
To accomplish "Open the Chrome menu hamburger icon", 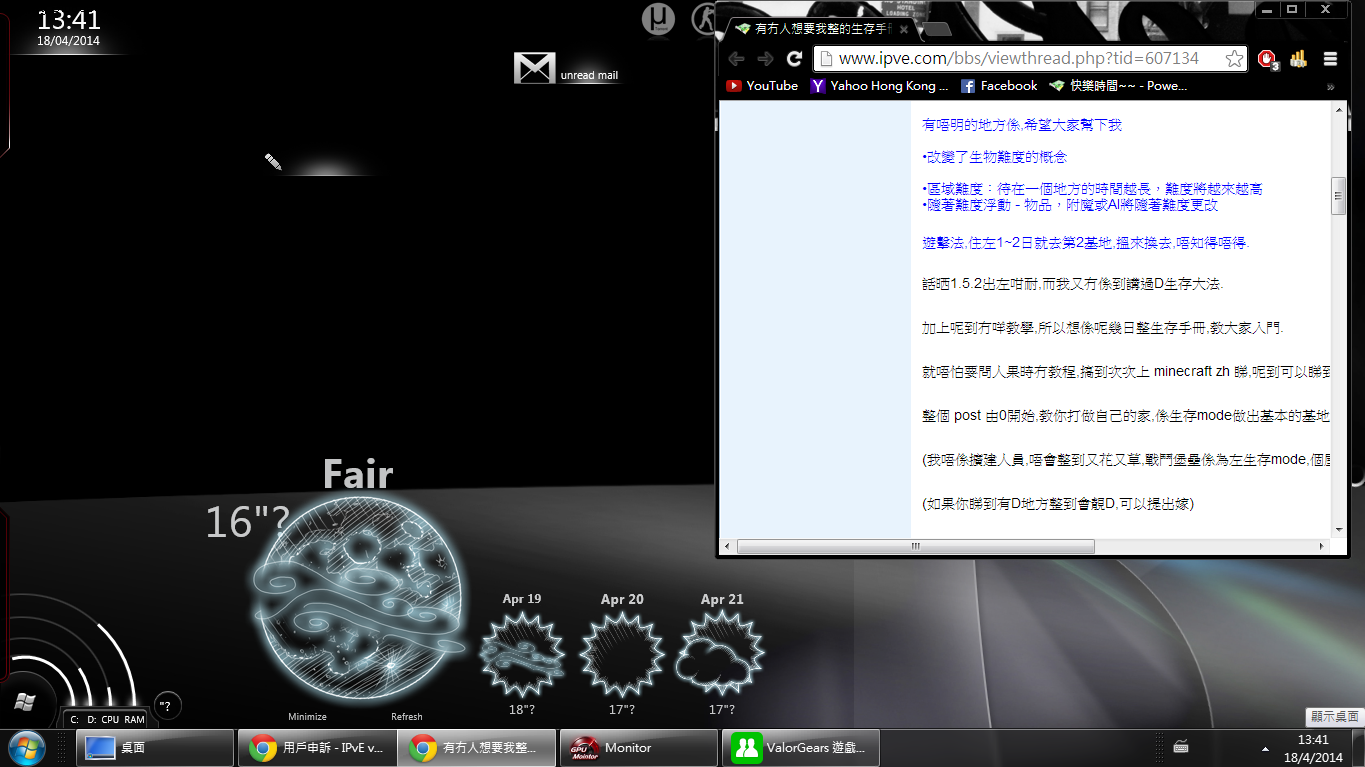I will tap(1330, 59).
